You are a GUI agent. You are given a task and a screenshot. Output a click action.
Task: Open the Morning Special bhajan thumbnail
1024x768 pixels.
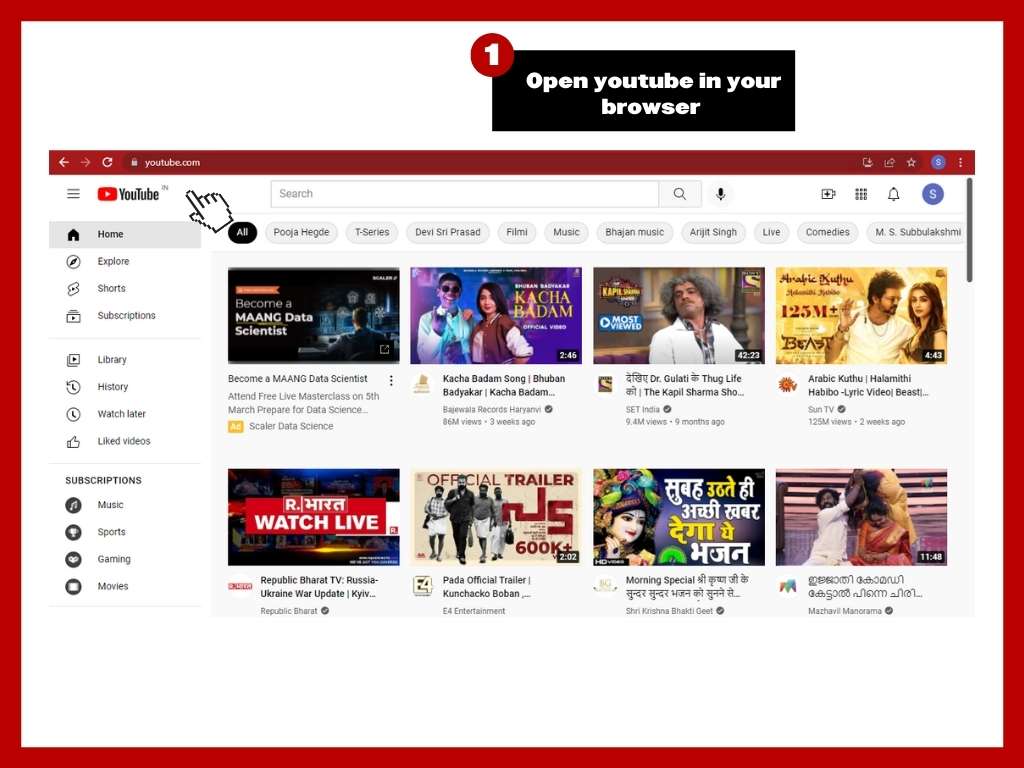click(679, 517)
